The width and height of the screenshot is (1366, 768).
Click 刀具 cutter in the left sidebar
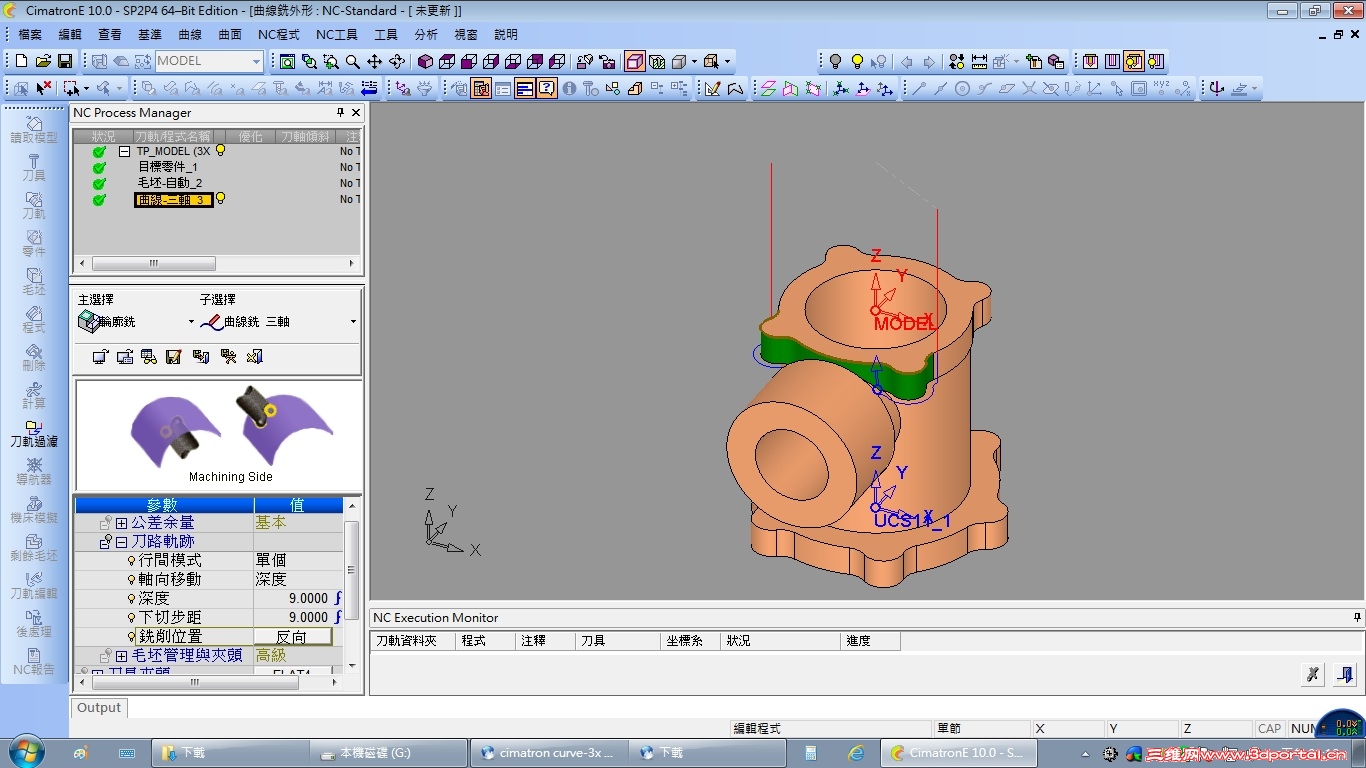[34, 167]
